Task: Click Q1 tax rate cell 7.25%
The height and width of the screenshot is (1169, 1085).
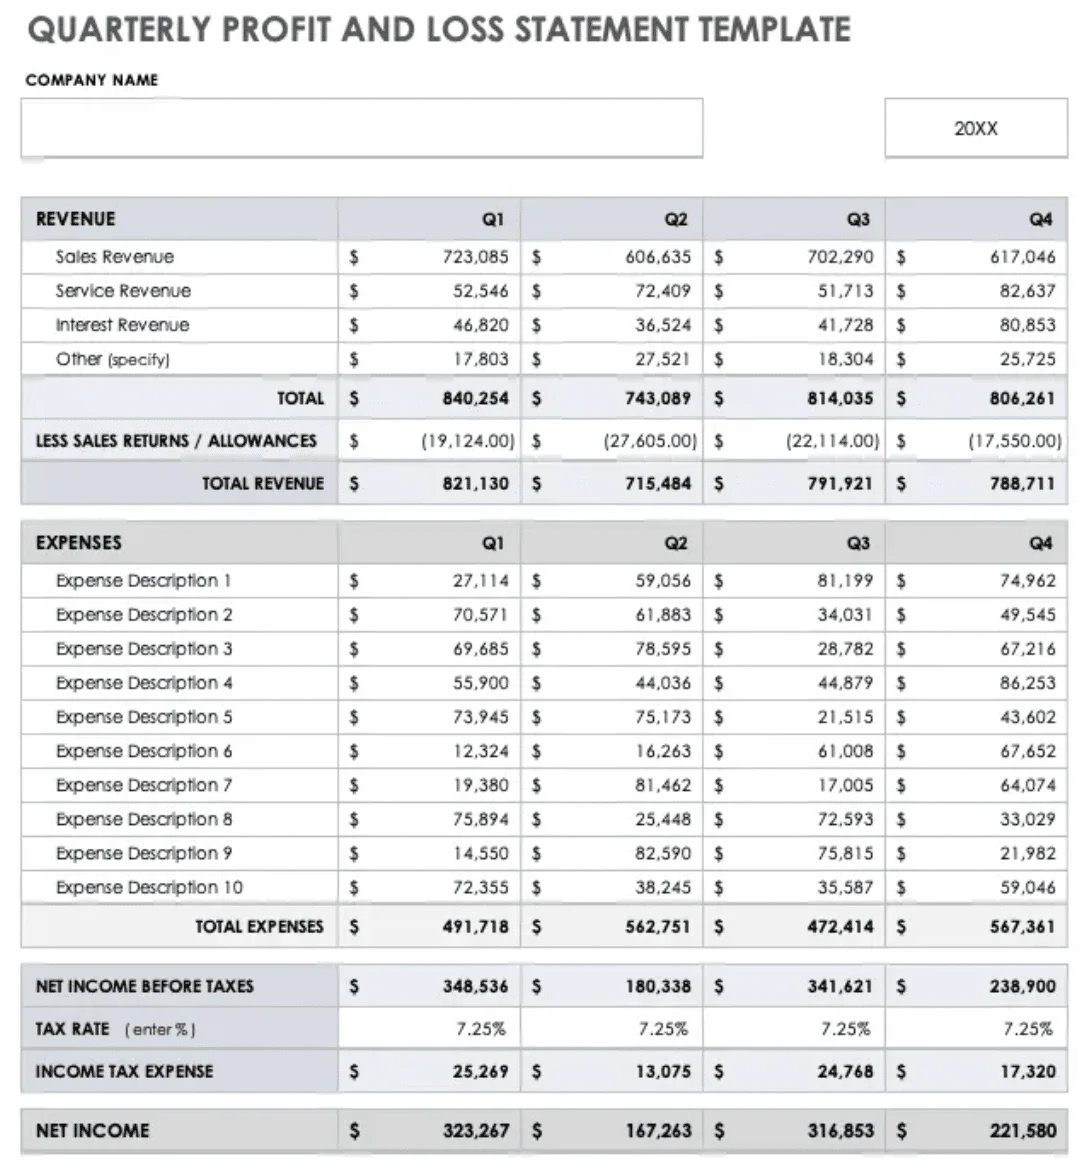Action: coord(430,1029)
